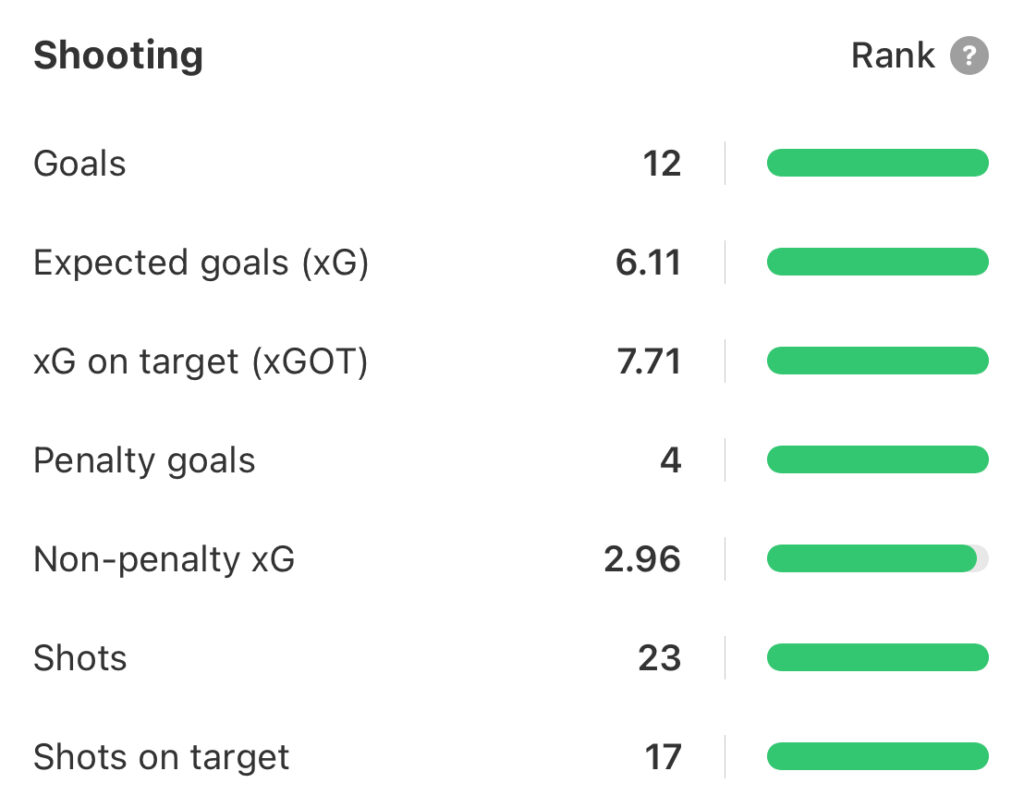Click the xG value 6.11
This screenshot has height=808, width=1024.
click(648, 262)
